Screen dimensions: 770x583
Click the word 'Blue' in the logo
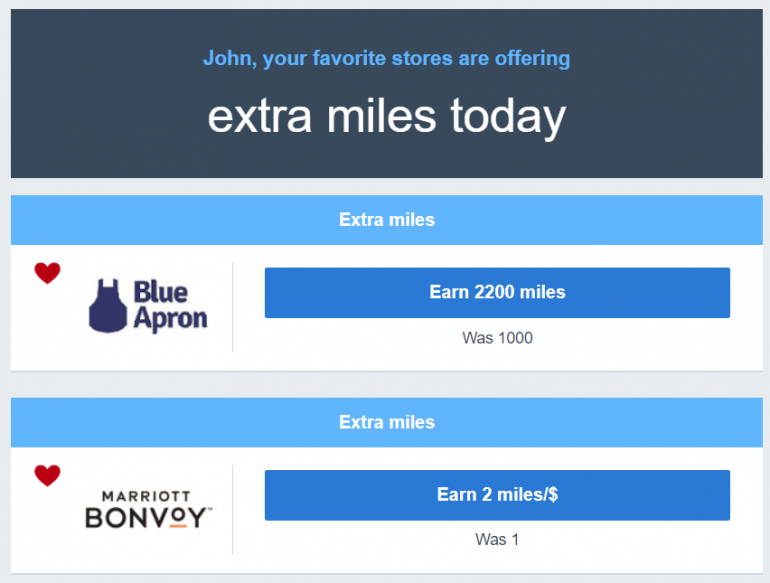click(x=160, y=293)
